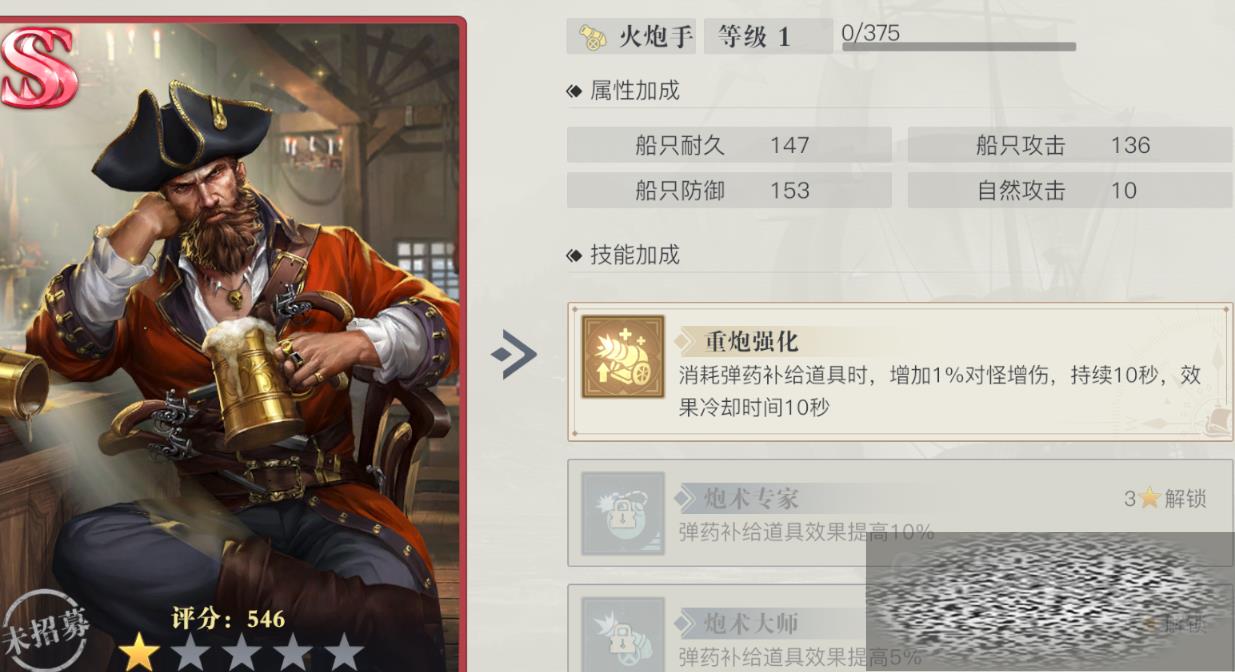This screenshot has width=1235, height=672.
Task: Click the 船只耐久 147 stat box
Action: coord(729,145)
